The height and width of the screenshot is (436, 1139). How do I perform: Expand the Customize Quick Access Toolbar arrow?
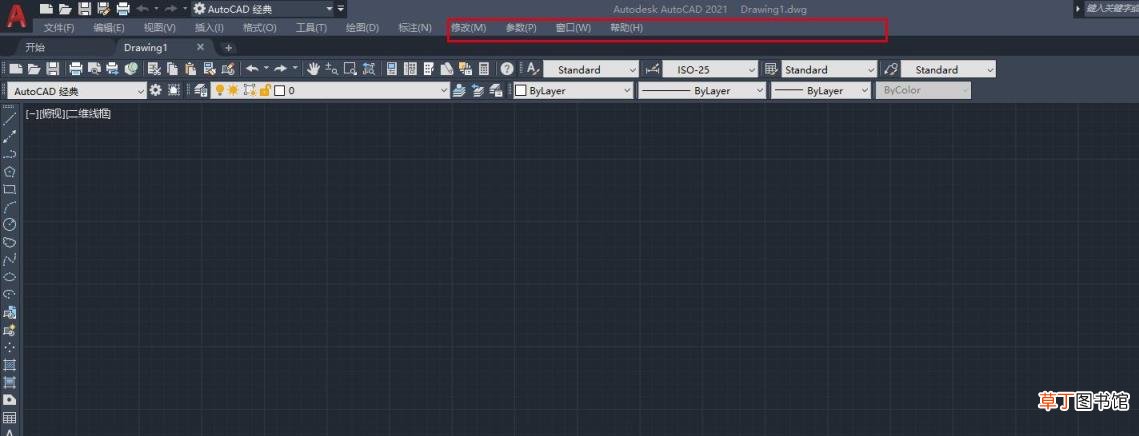click(341, 9)
